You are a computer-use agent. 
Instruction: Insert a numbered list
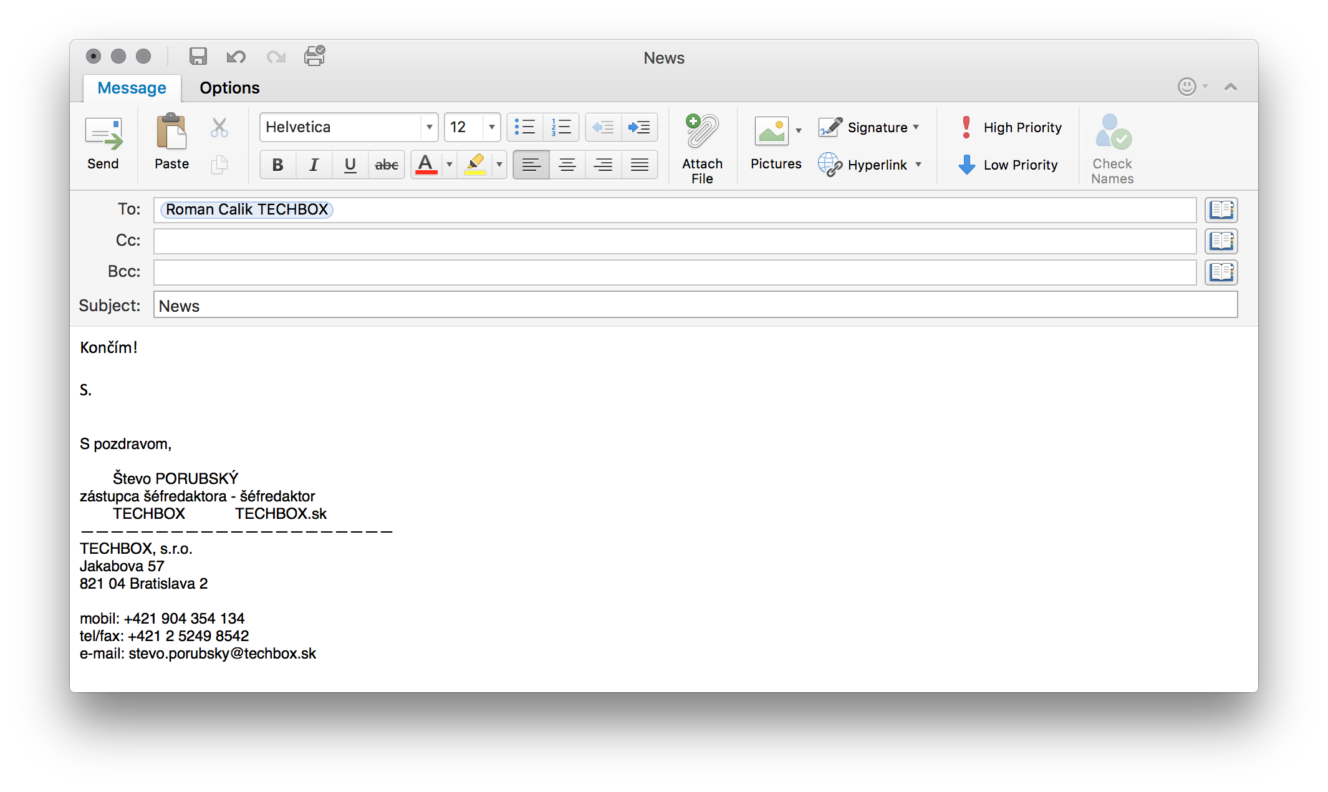561,127
